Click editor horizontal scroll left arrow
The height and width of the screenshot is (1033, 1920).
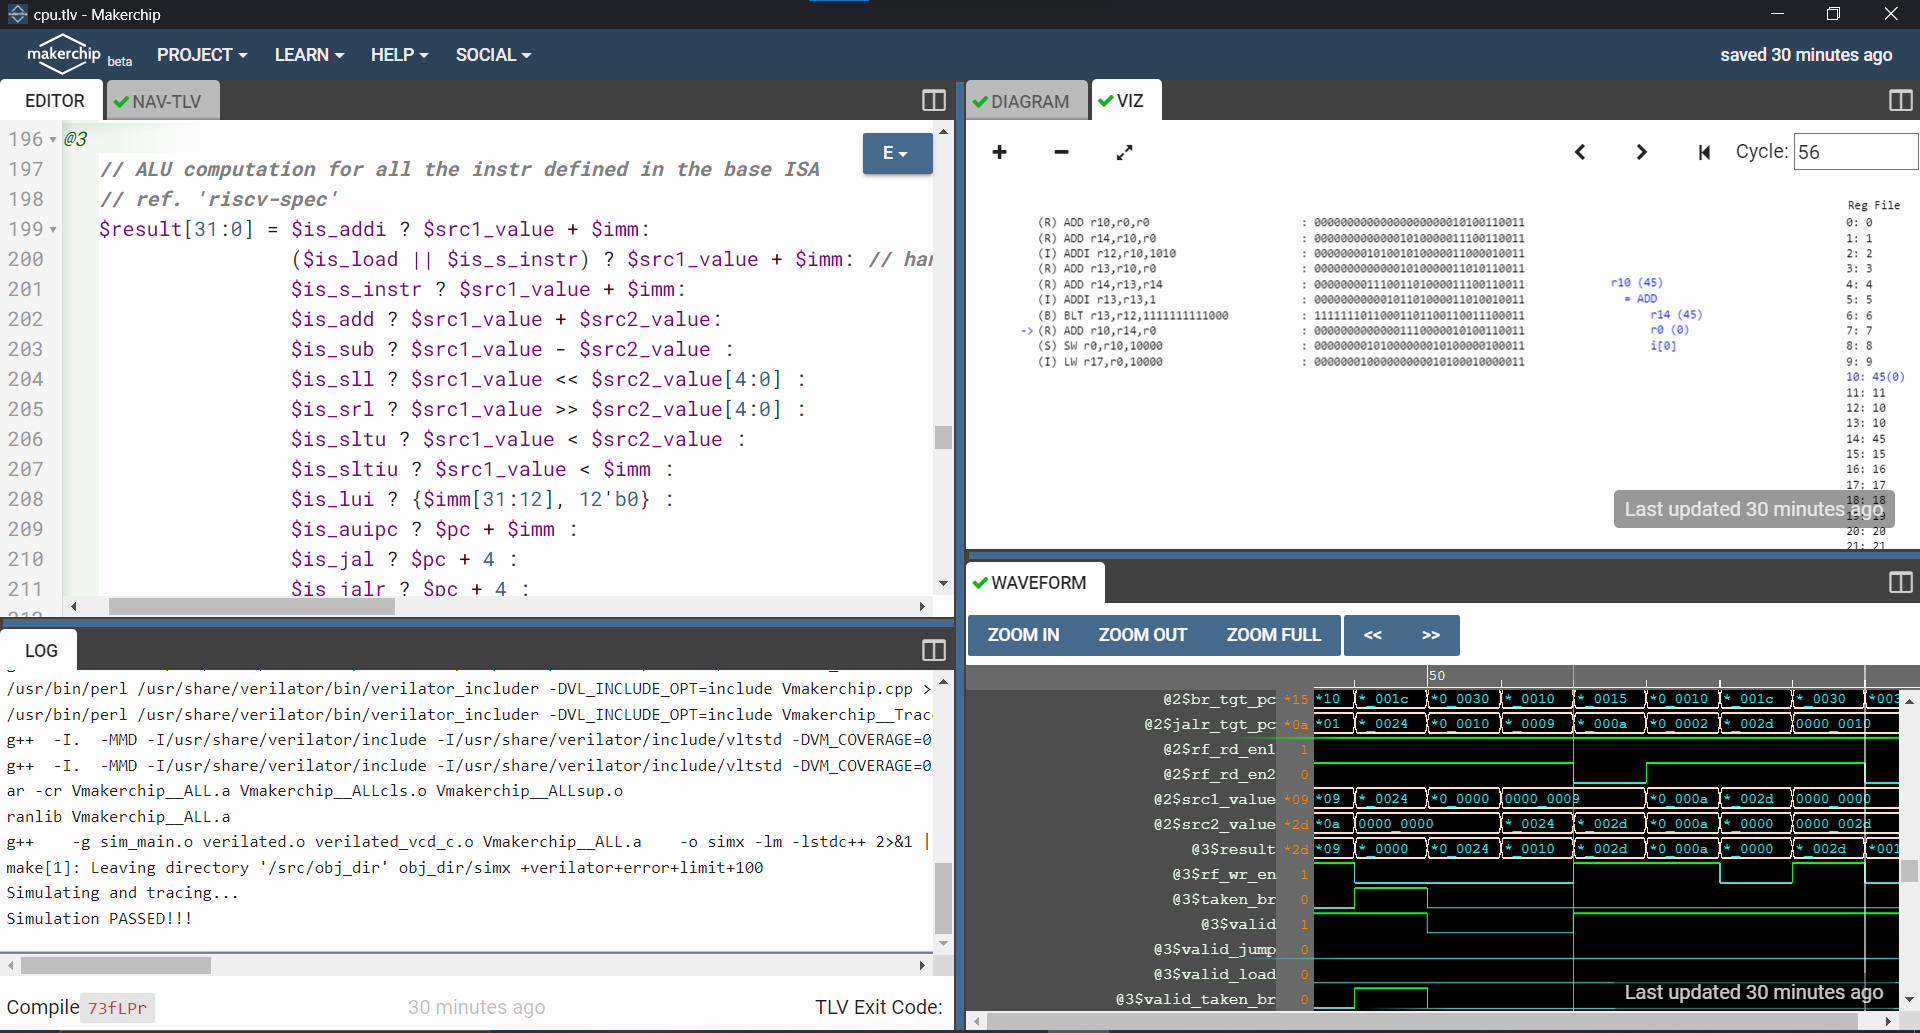click(x=73, y=606)
